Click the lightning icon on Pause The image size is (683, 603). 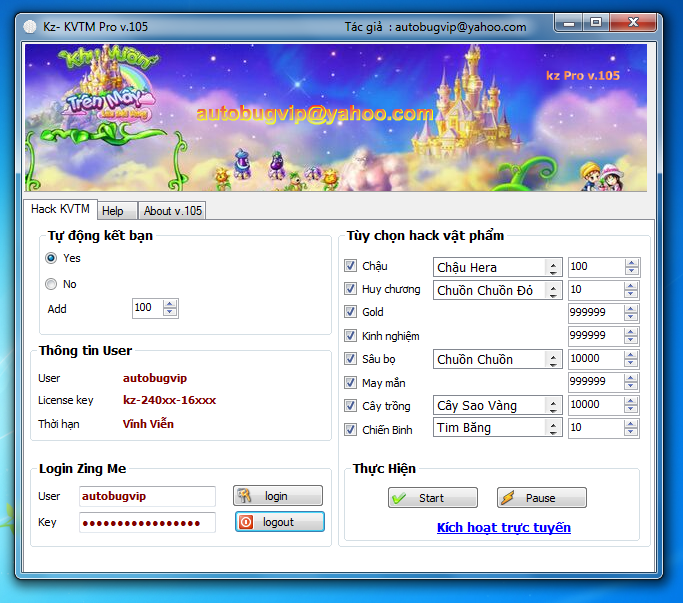507,498
